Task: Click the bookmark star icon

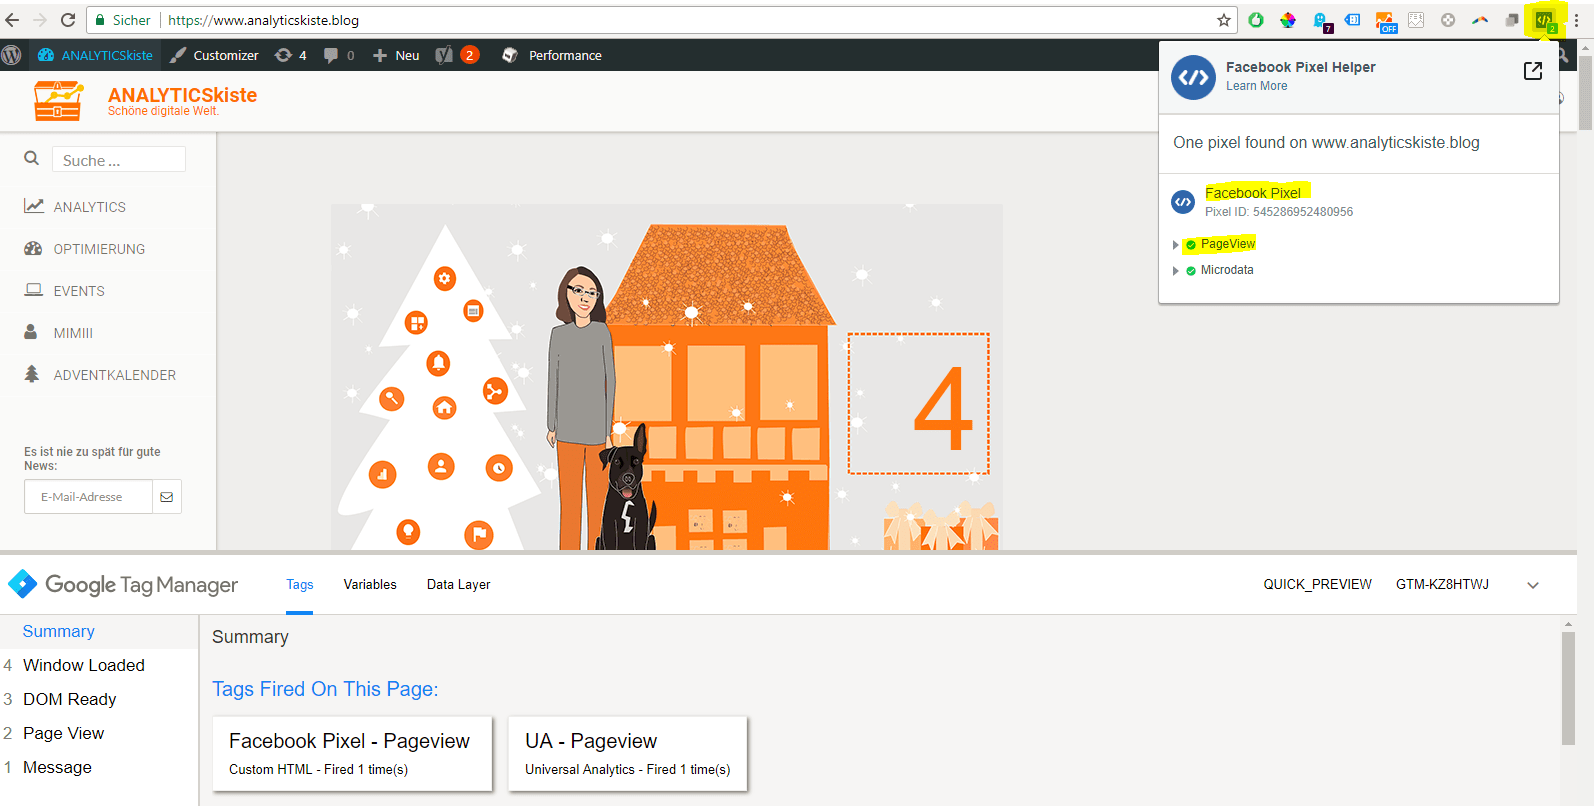Action: point(1223,20)
